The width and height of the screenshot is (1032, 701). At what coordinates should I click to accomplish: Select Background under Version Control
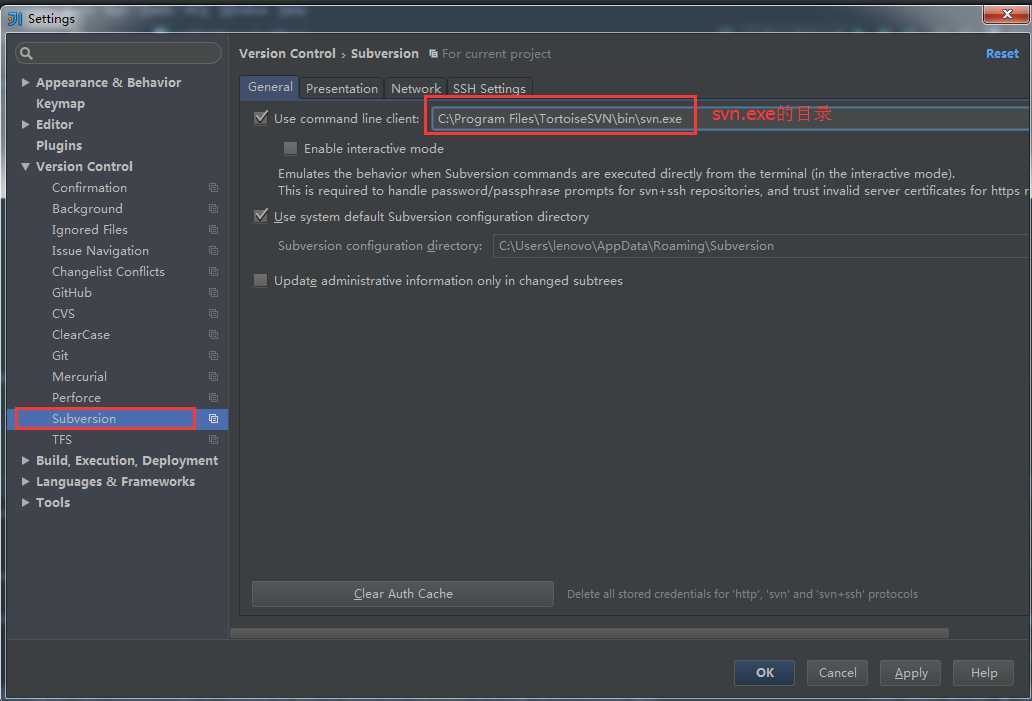pyautogui.click(x=88, y=209)
